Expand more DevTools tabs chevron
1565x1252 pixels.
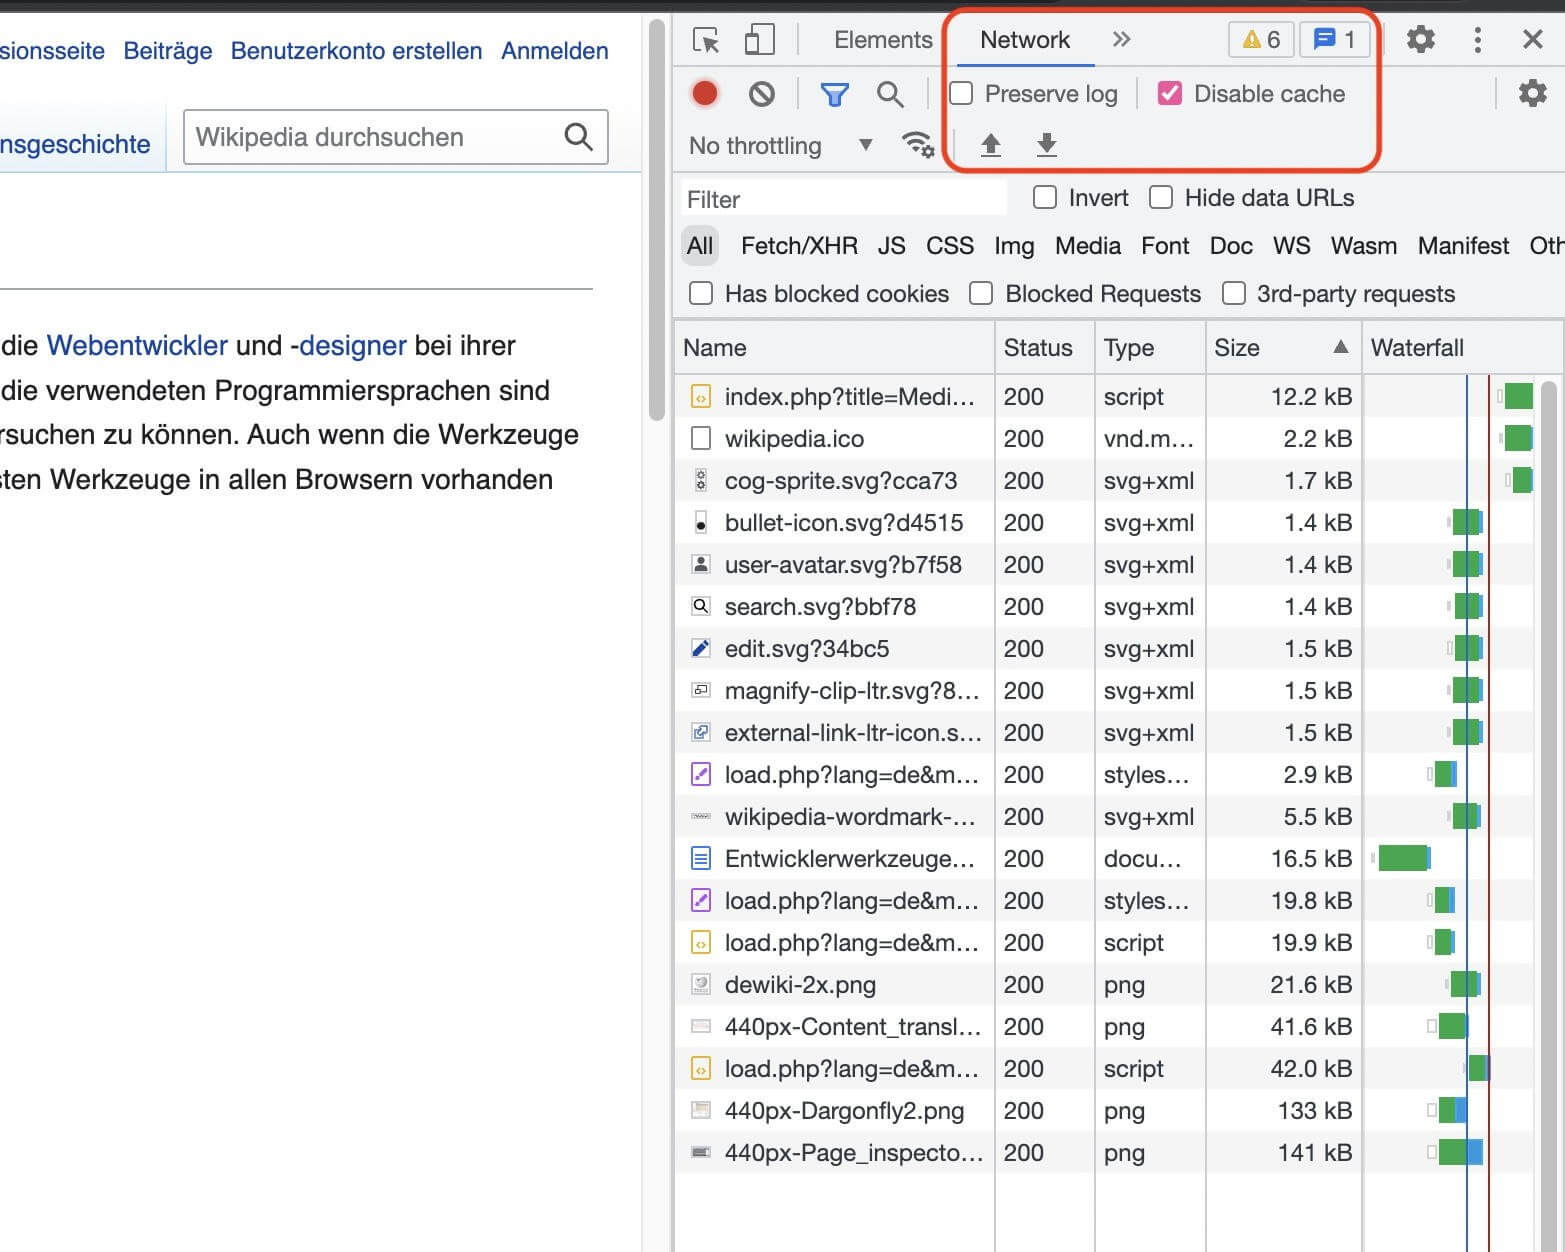click(1121, 40)
